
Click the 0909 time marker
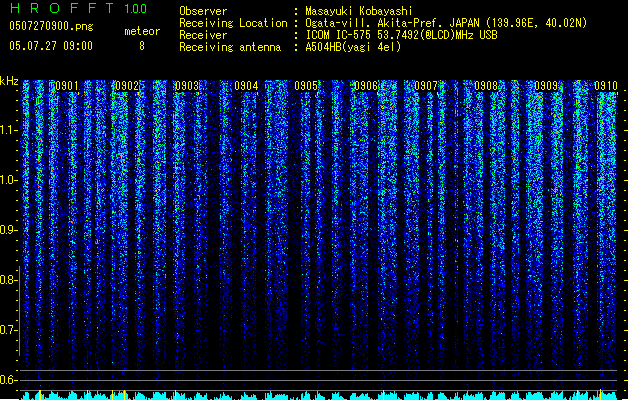point(546,86)
